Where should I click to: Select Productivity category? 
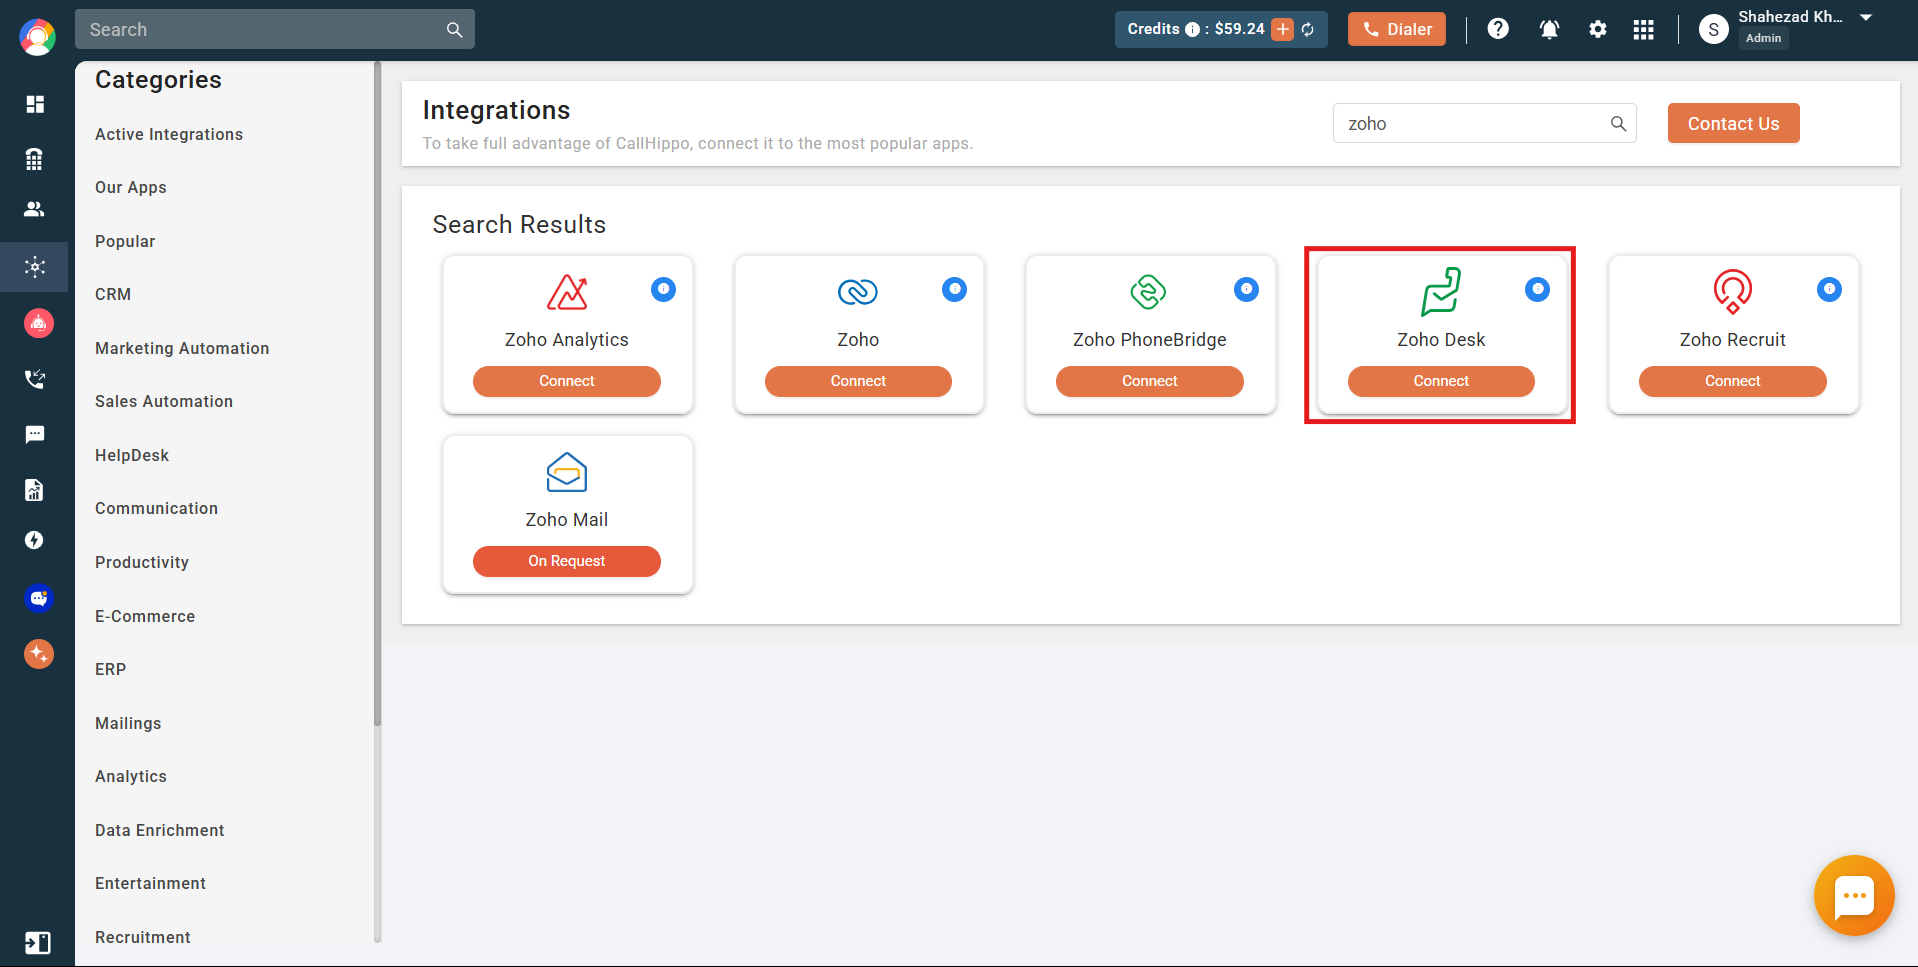point(142,562)
